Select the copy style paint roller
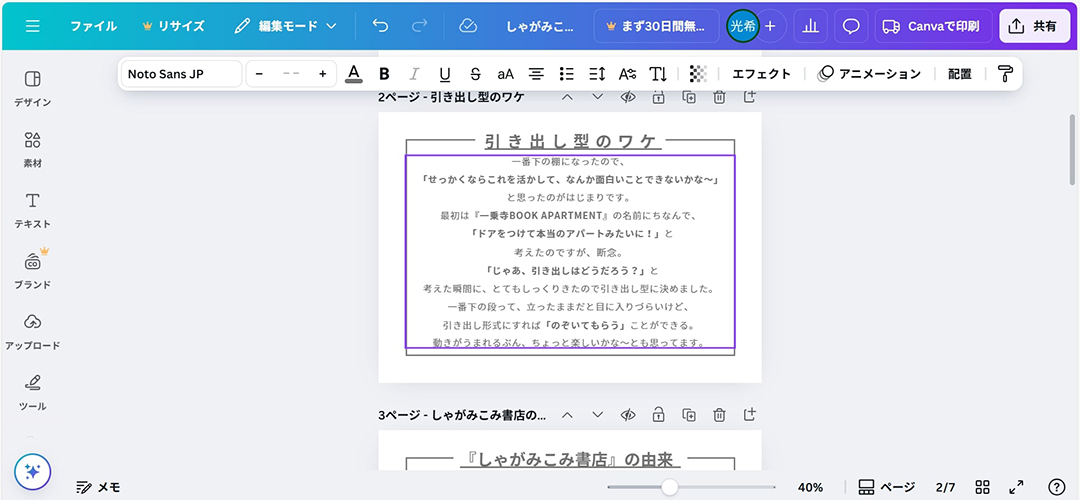The width and height of the screenshot is (1080, 500). tap(1006, 74)
